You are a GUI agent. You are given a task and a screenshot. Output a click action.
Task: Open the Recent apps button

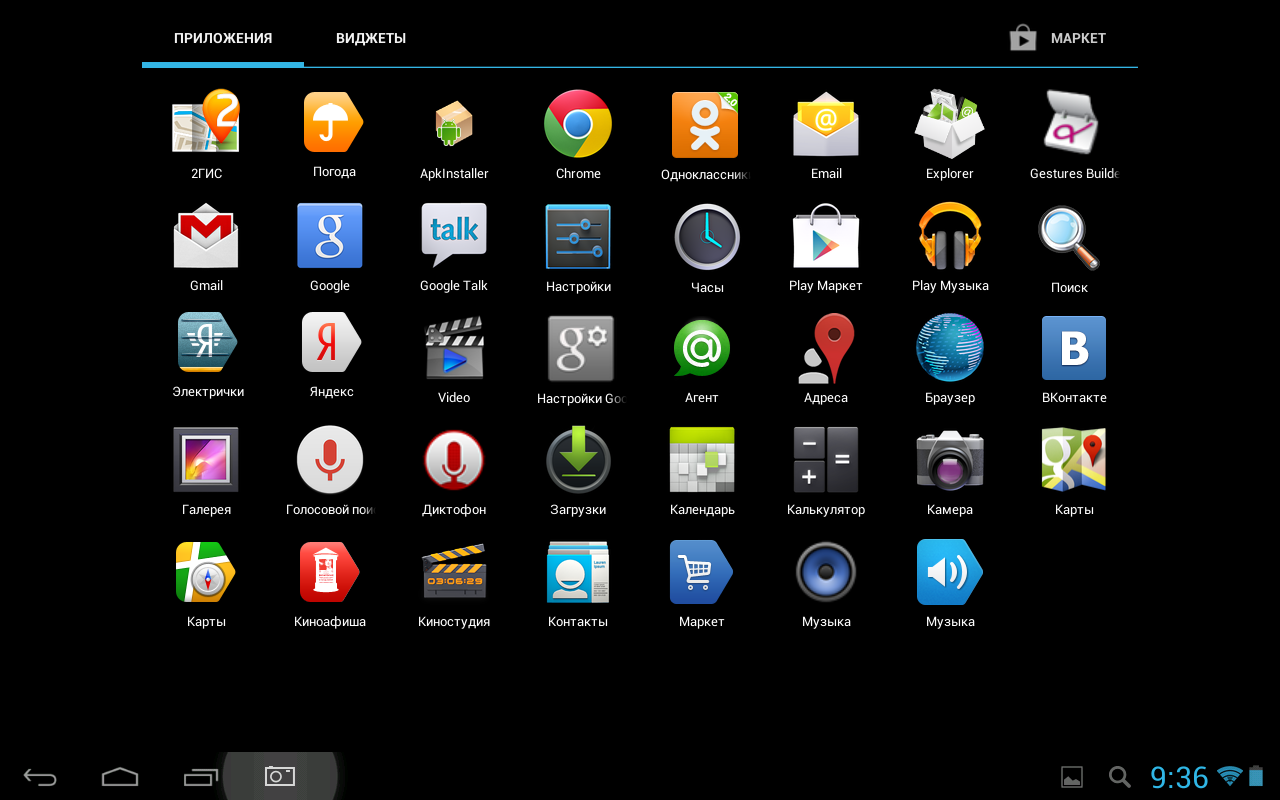pyautogui.click(x=200, y=776)
